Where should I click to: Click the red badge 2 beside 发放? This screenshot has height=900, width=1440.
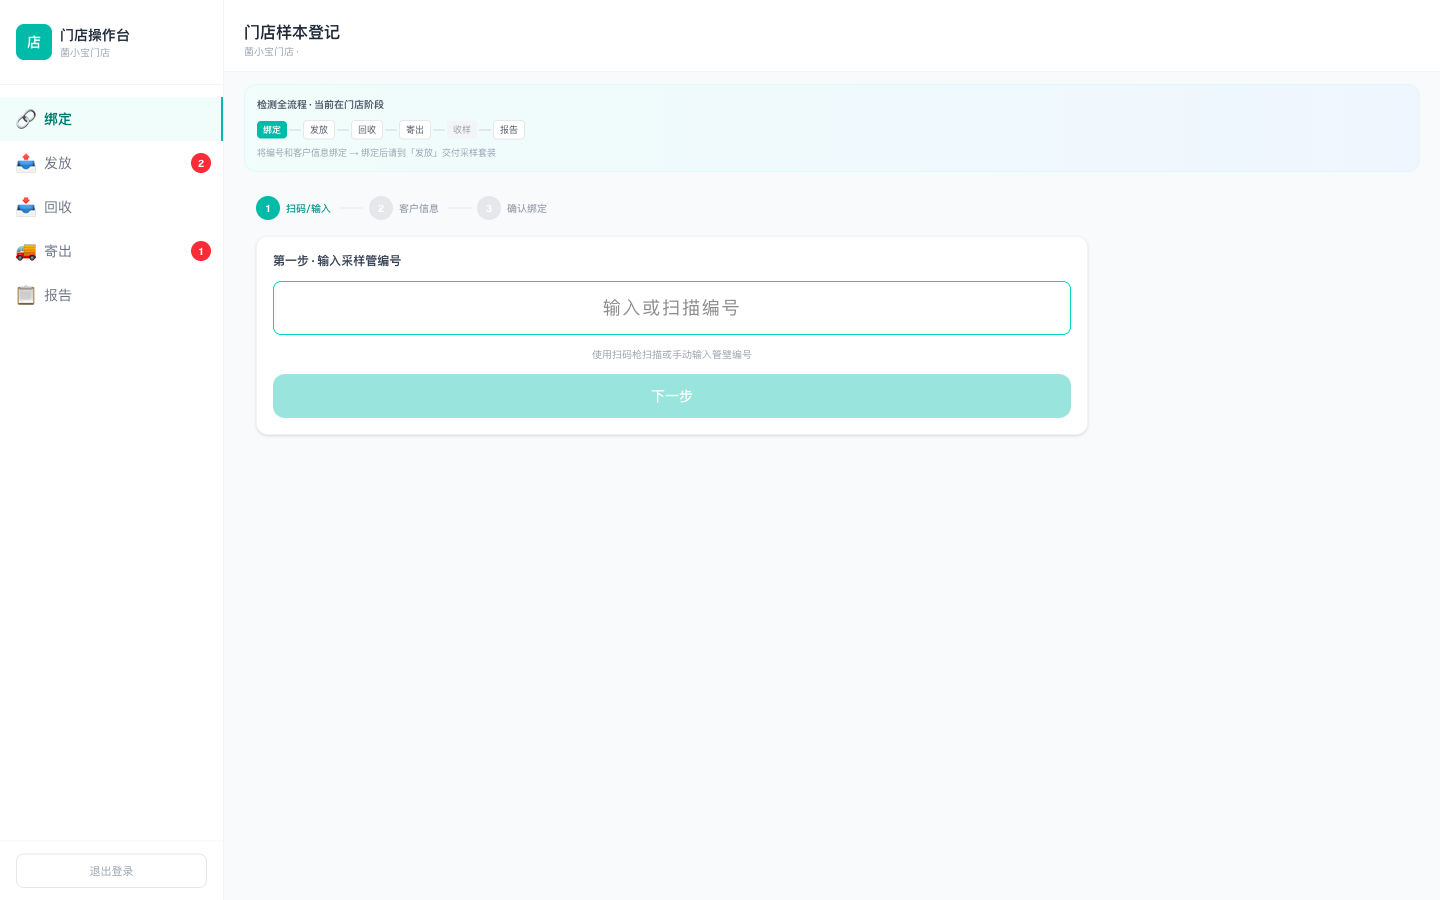(201, 163)
